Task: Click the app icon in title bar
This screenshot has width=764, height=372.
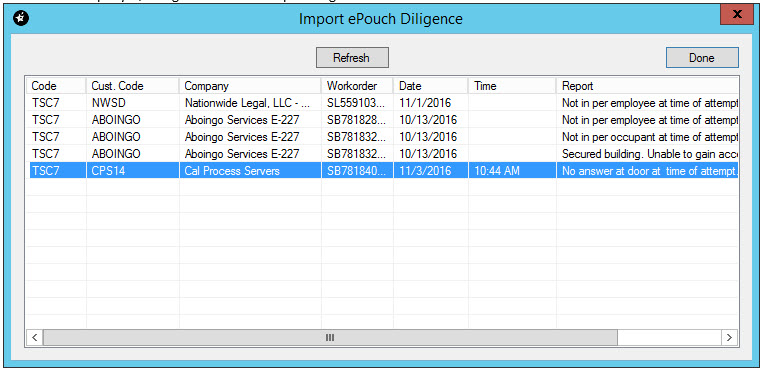Action: point(21,19)
